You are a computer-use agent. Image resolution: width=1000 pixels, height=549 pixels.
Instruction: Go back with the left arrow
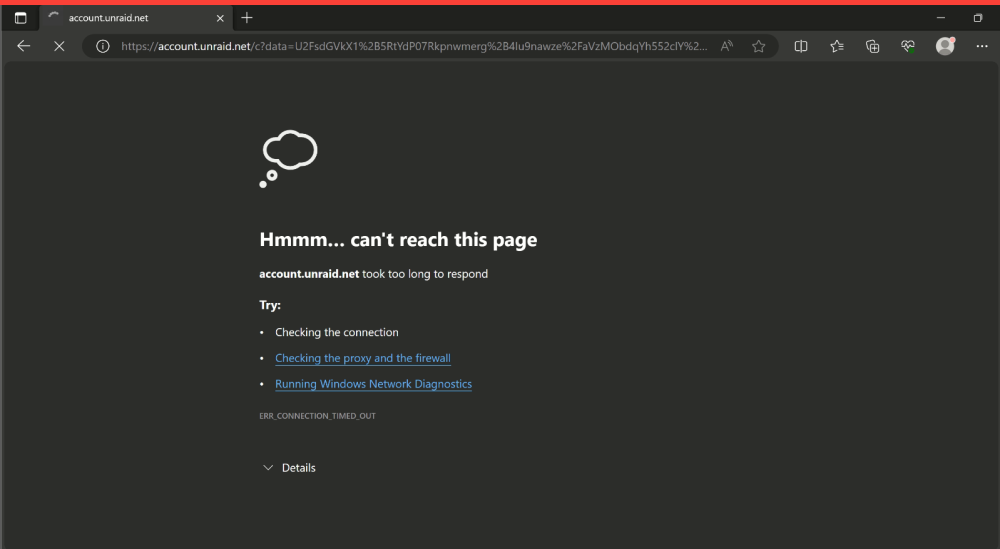[24, 46]
